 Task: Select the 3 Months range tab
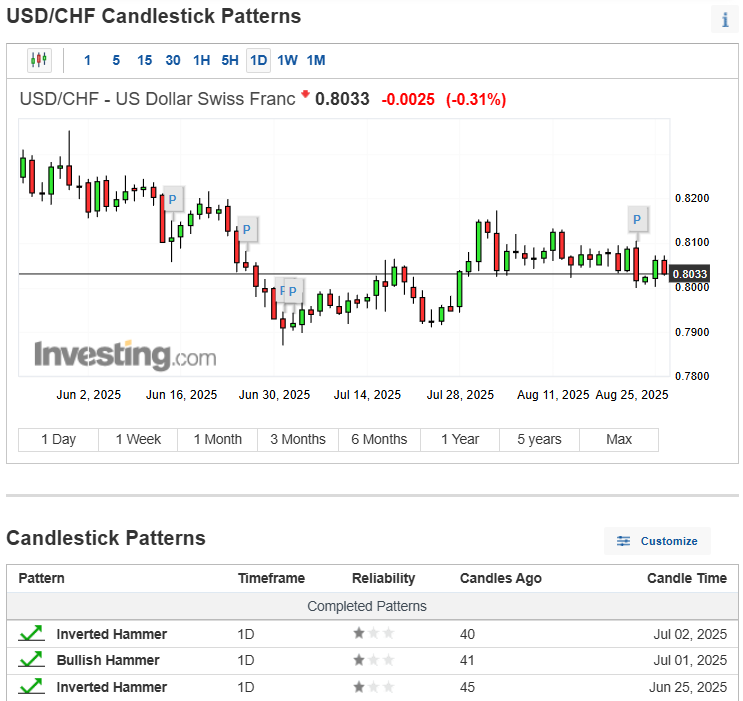(x=298, y=439)
